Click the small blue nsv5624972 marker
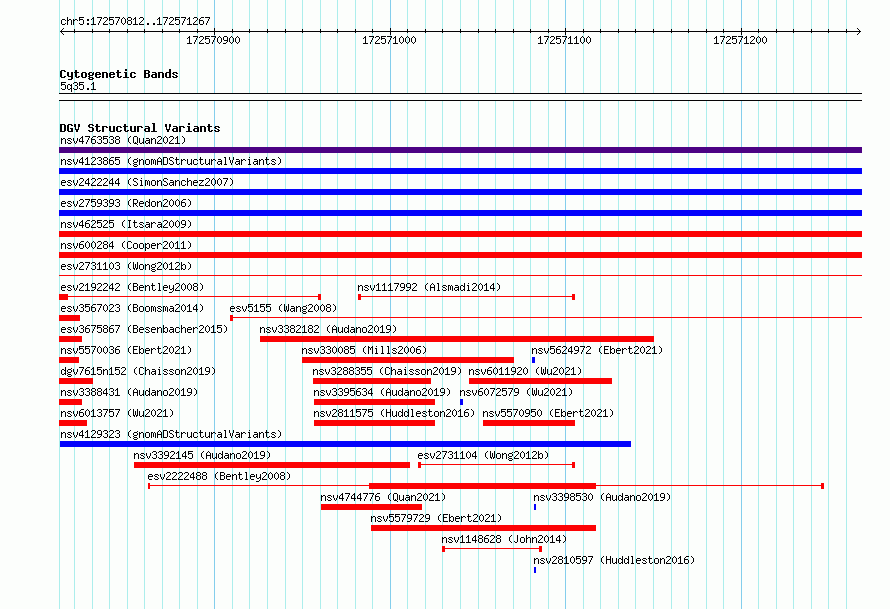 (x=534, y=360)
